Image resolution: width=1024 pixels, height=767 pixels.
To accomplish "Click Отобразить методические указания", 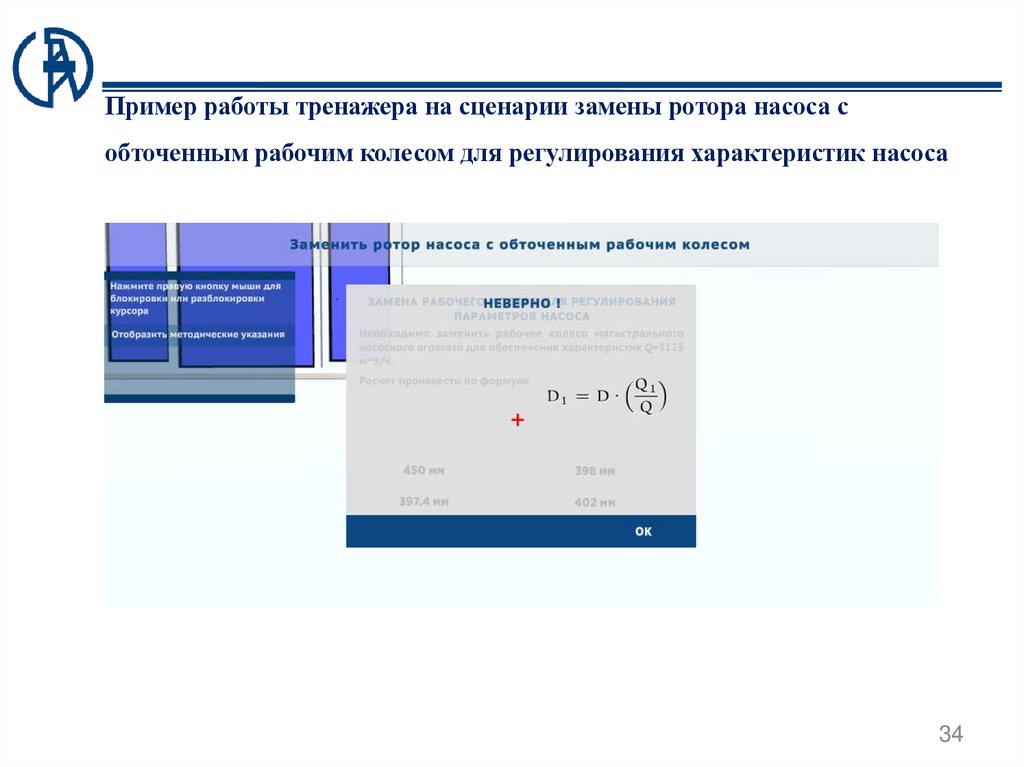I will click(198, 334).
